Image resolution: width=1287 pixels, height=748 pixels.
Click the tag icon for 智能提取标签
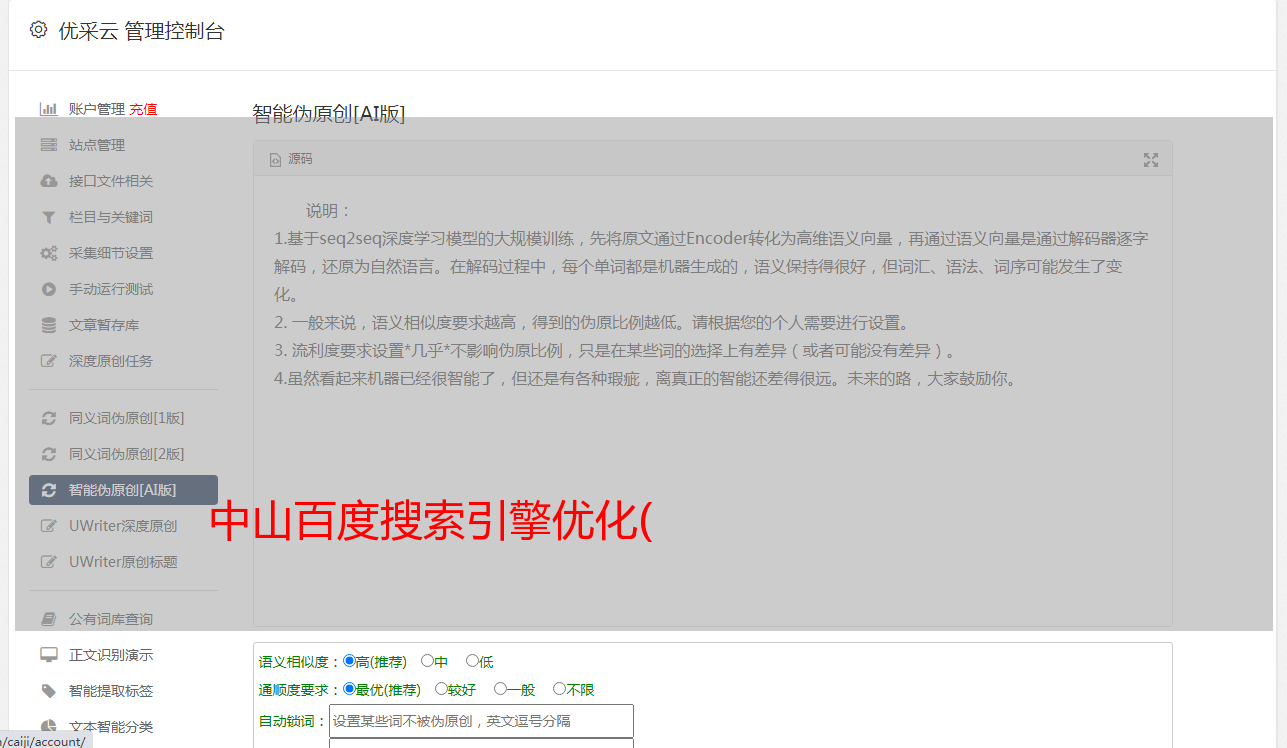click(x=48, y=691)
